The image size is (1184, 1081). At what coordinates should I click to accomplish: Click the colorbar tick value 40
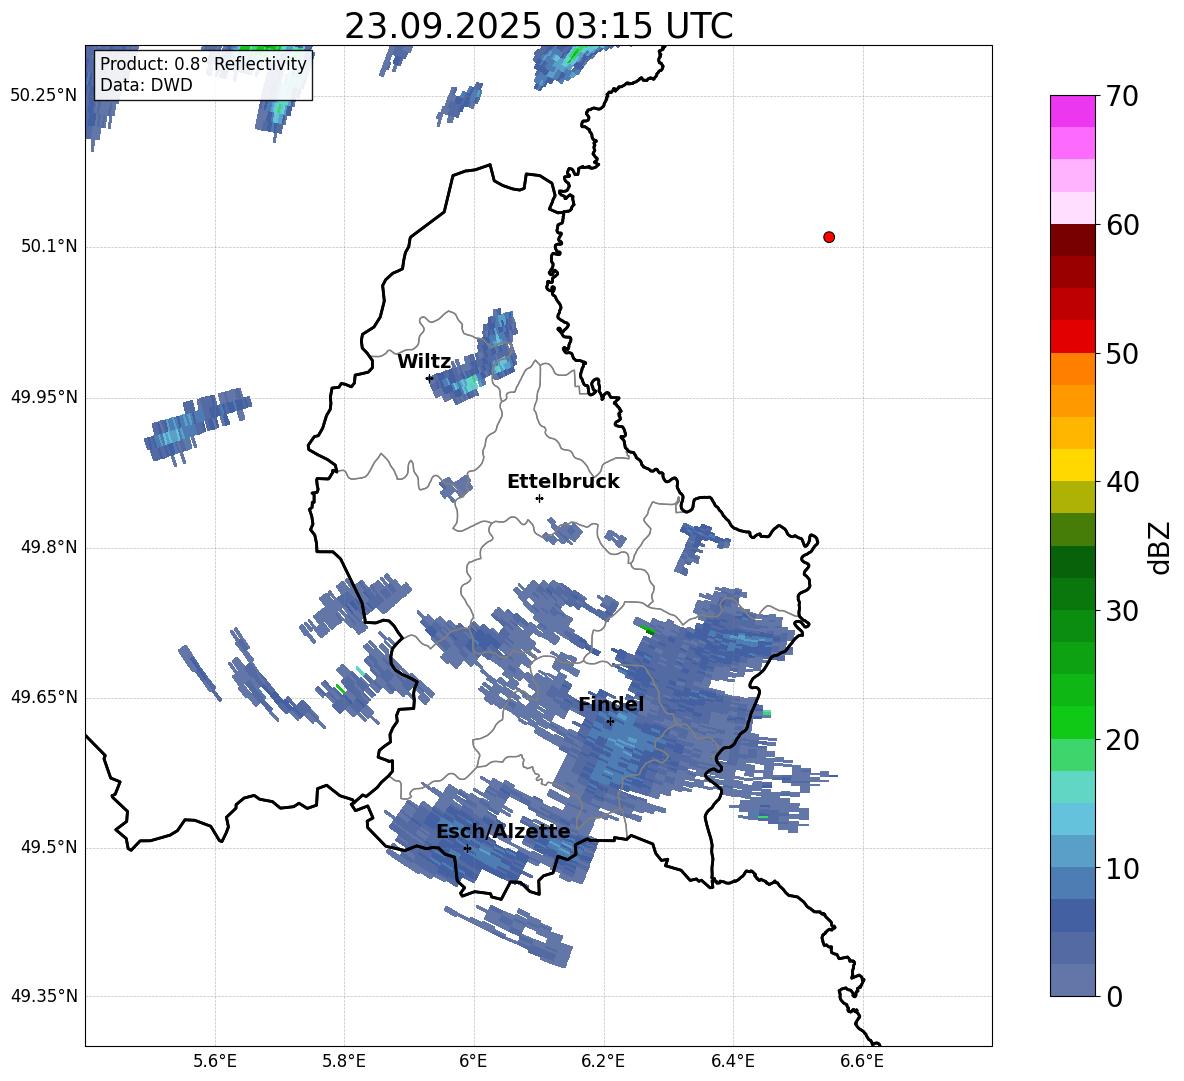point(1122,482)
